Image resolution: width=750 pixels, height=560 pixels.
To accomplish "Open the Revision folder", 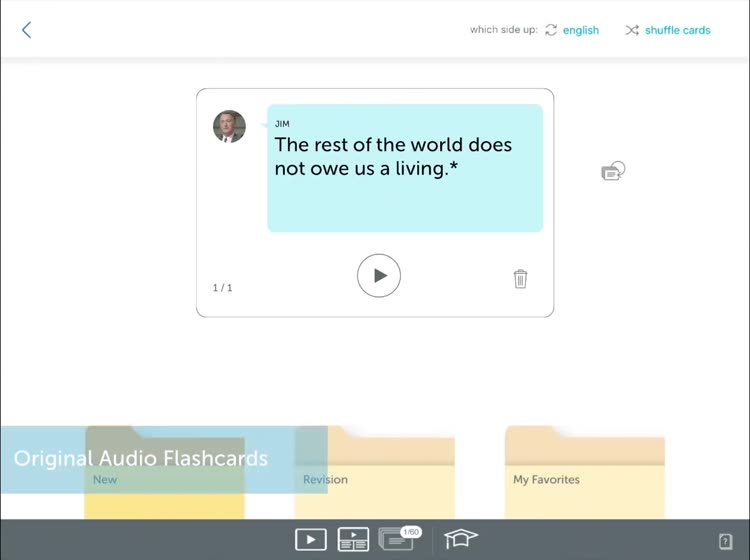I will click(x=390, y=480).
